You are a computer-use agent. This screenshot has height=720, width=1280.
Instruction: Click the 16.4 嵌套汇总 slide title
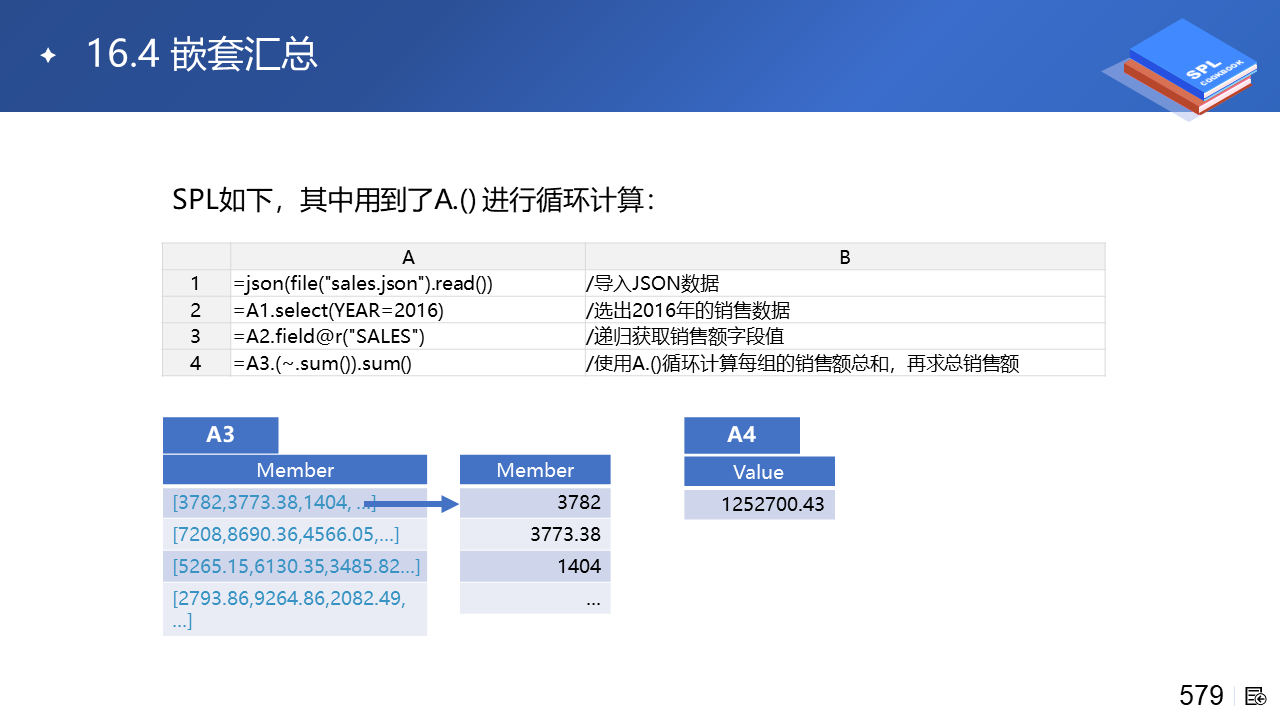[201, 54]
